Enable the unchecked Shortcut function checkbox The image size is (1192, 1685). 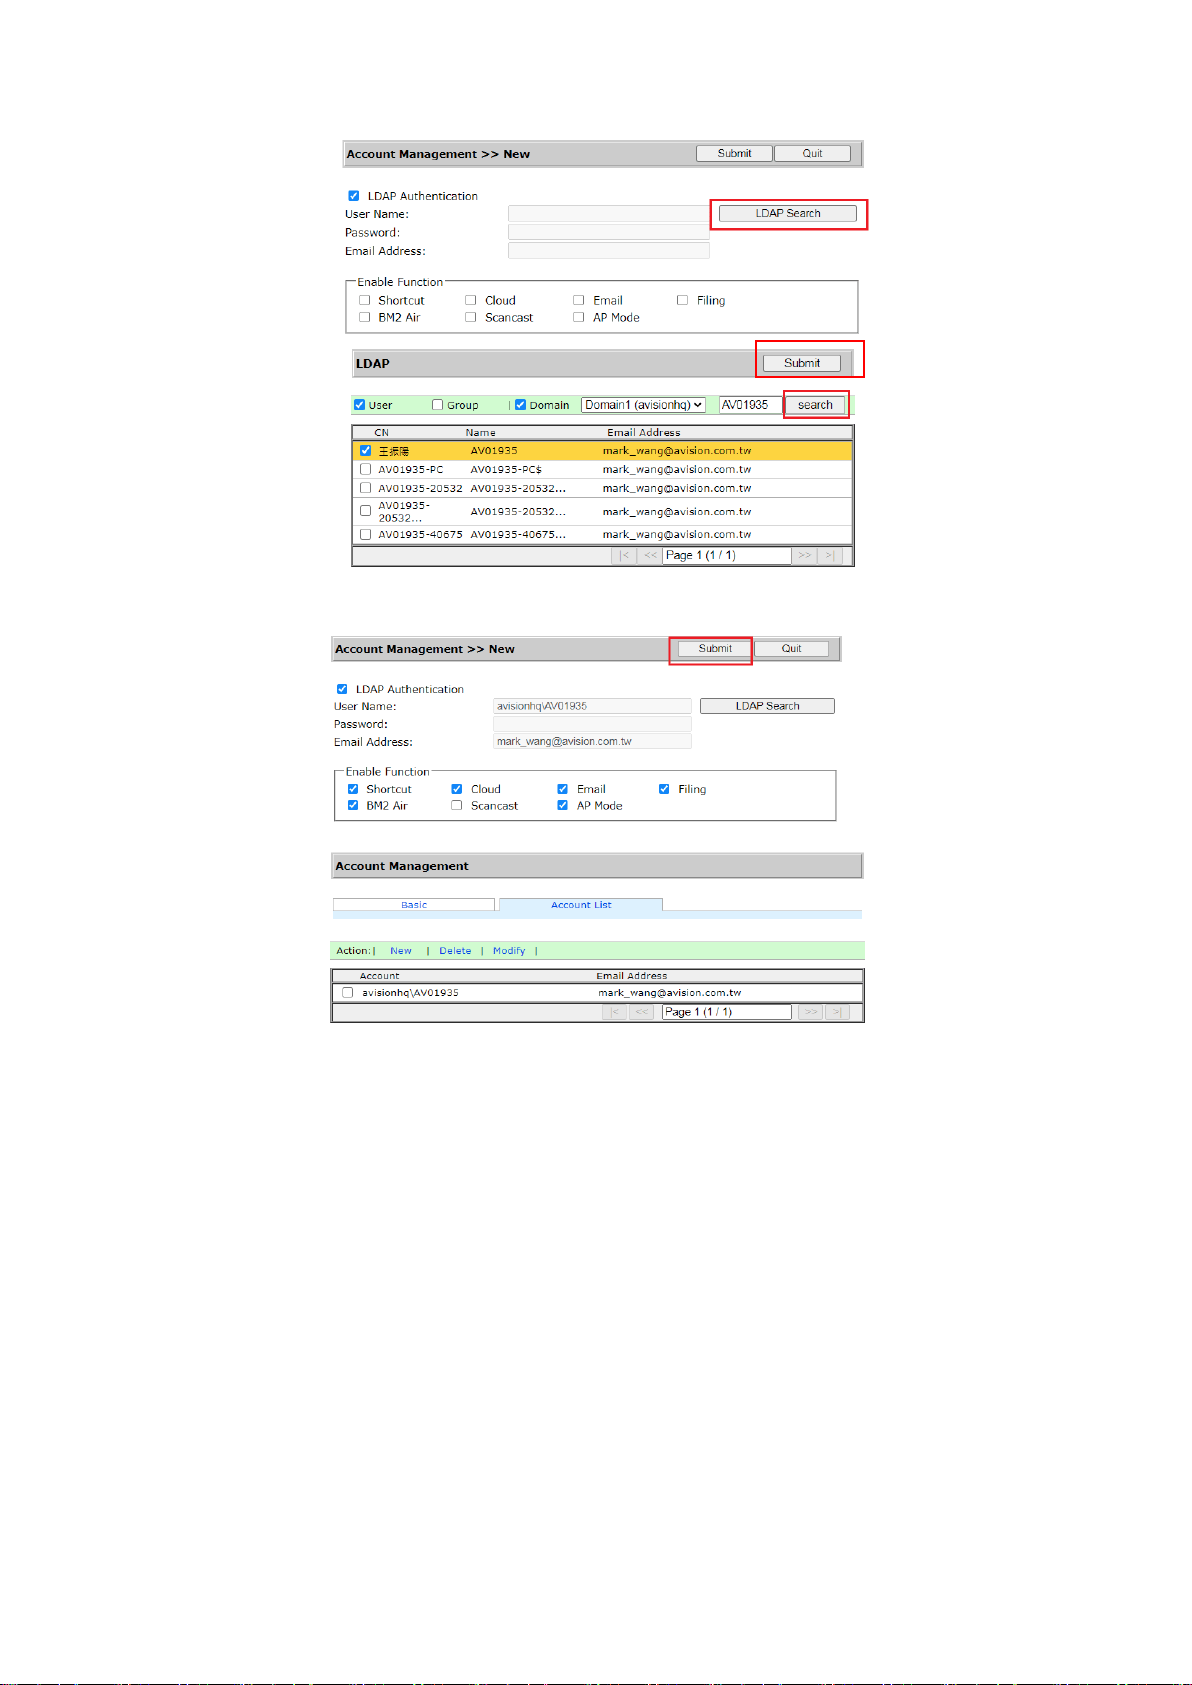[365, 300]
